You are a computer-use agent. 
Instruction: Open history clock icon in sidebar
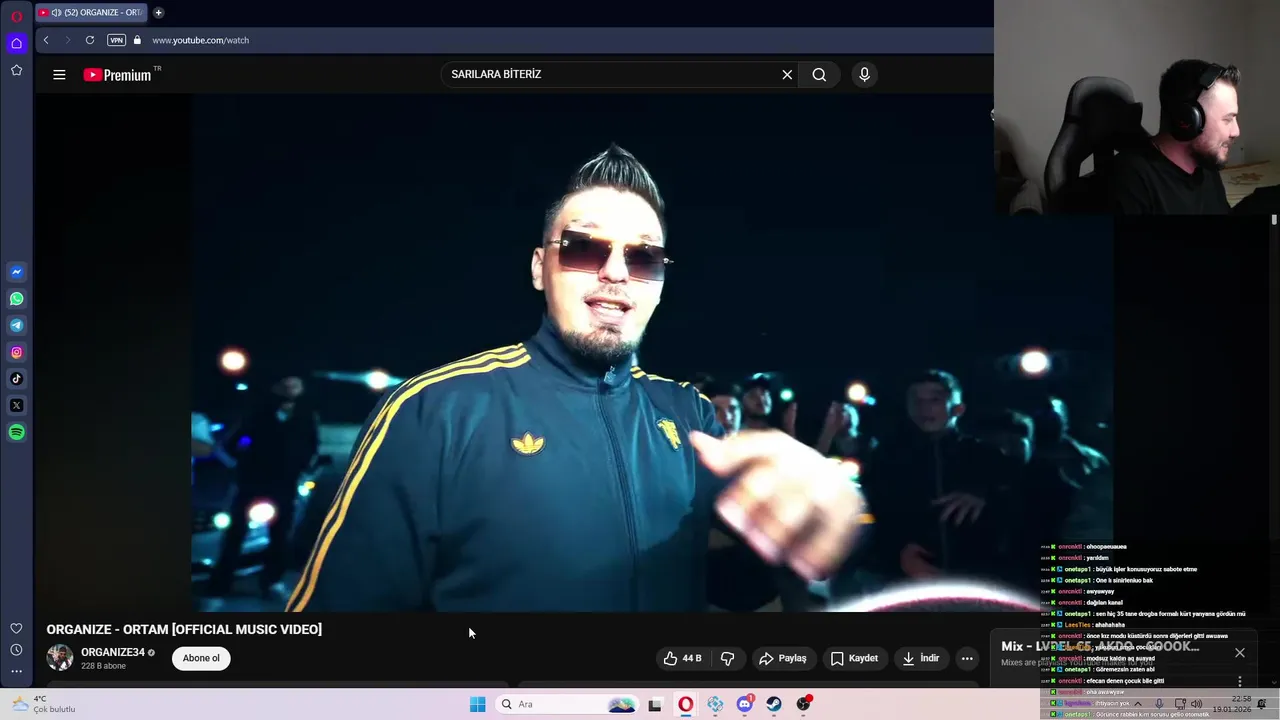[16, 650]
